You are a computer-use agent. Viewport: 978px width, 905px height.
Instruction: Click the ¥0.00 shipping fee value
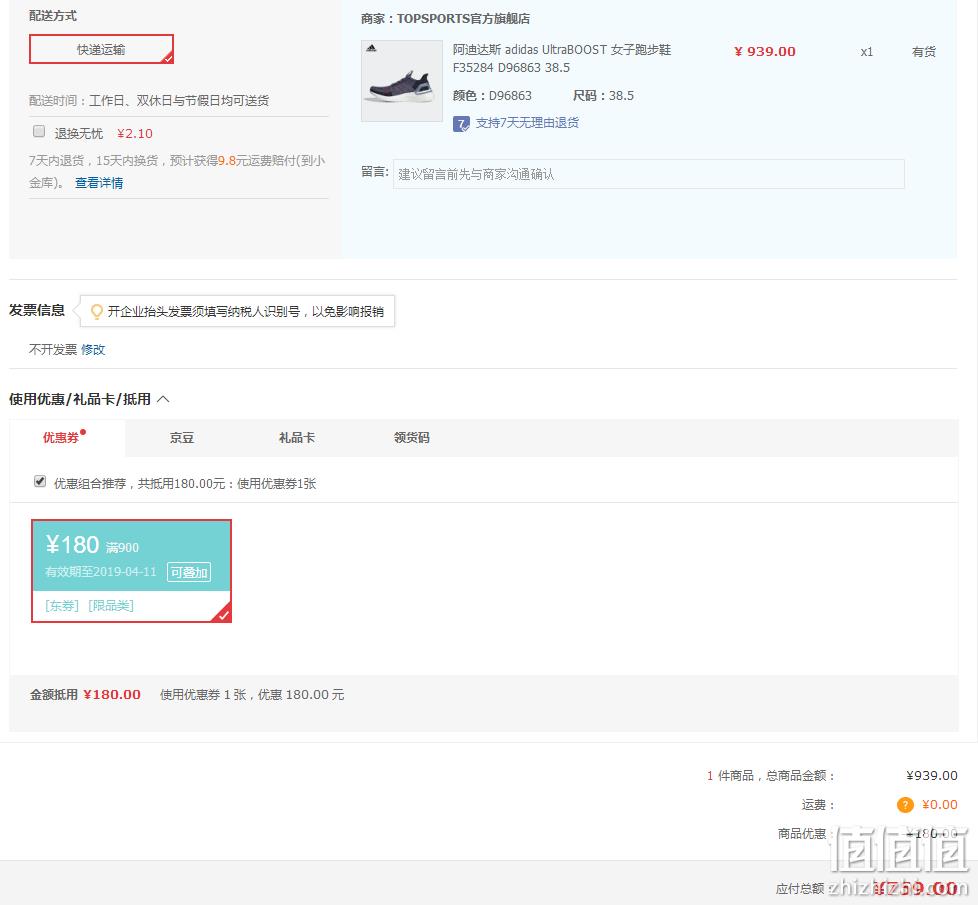[939, 805]
